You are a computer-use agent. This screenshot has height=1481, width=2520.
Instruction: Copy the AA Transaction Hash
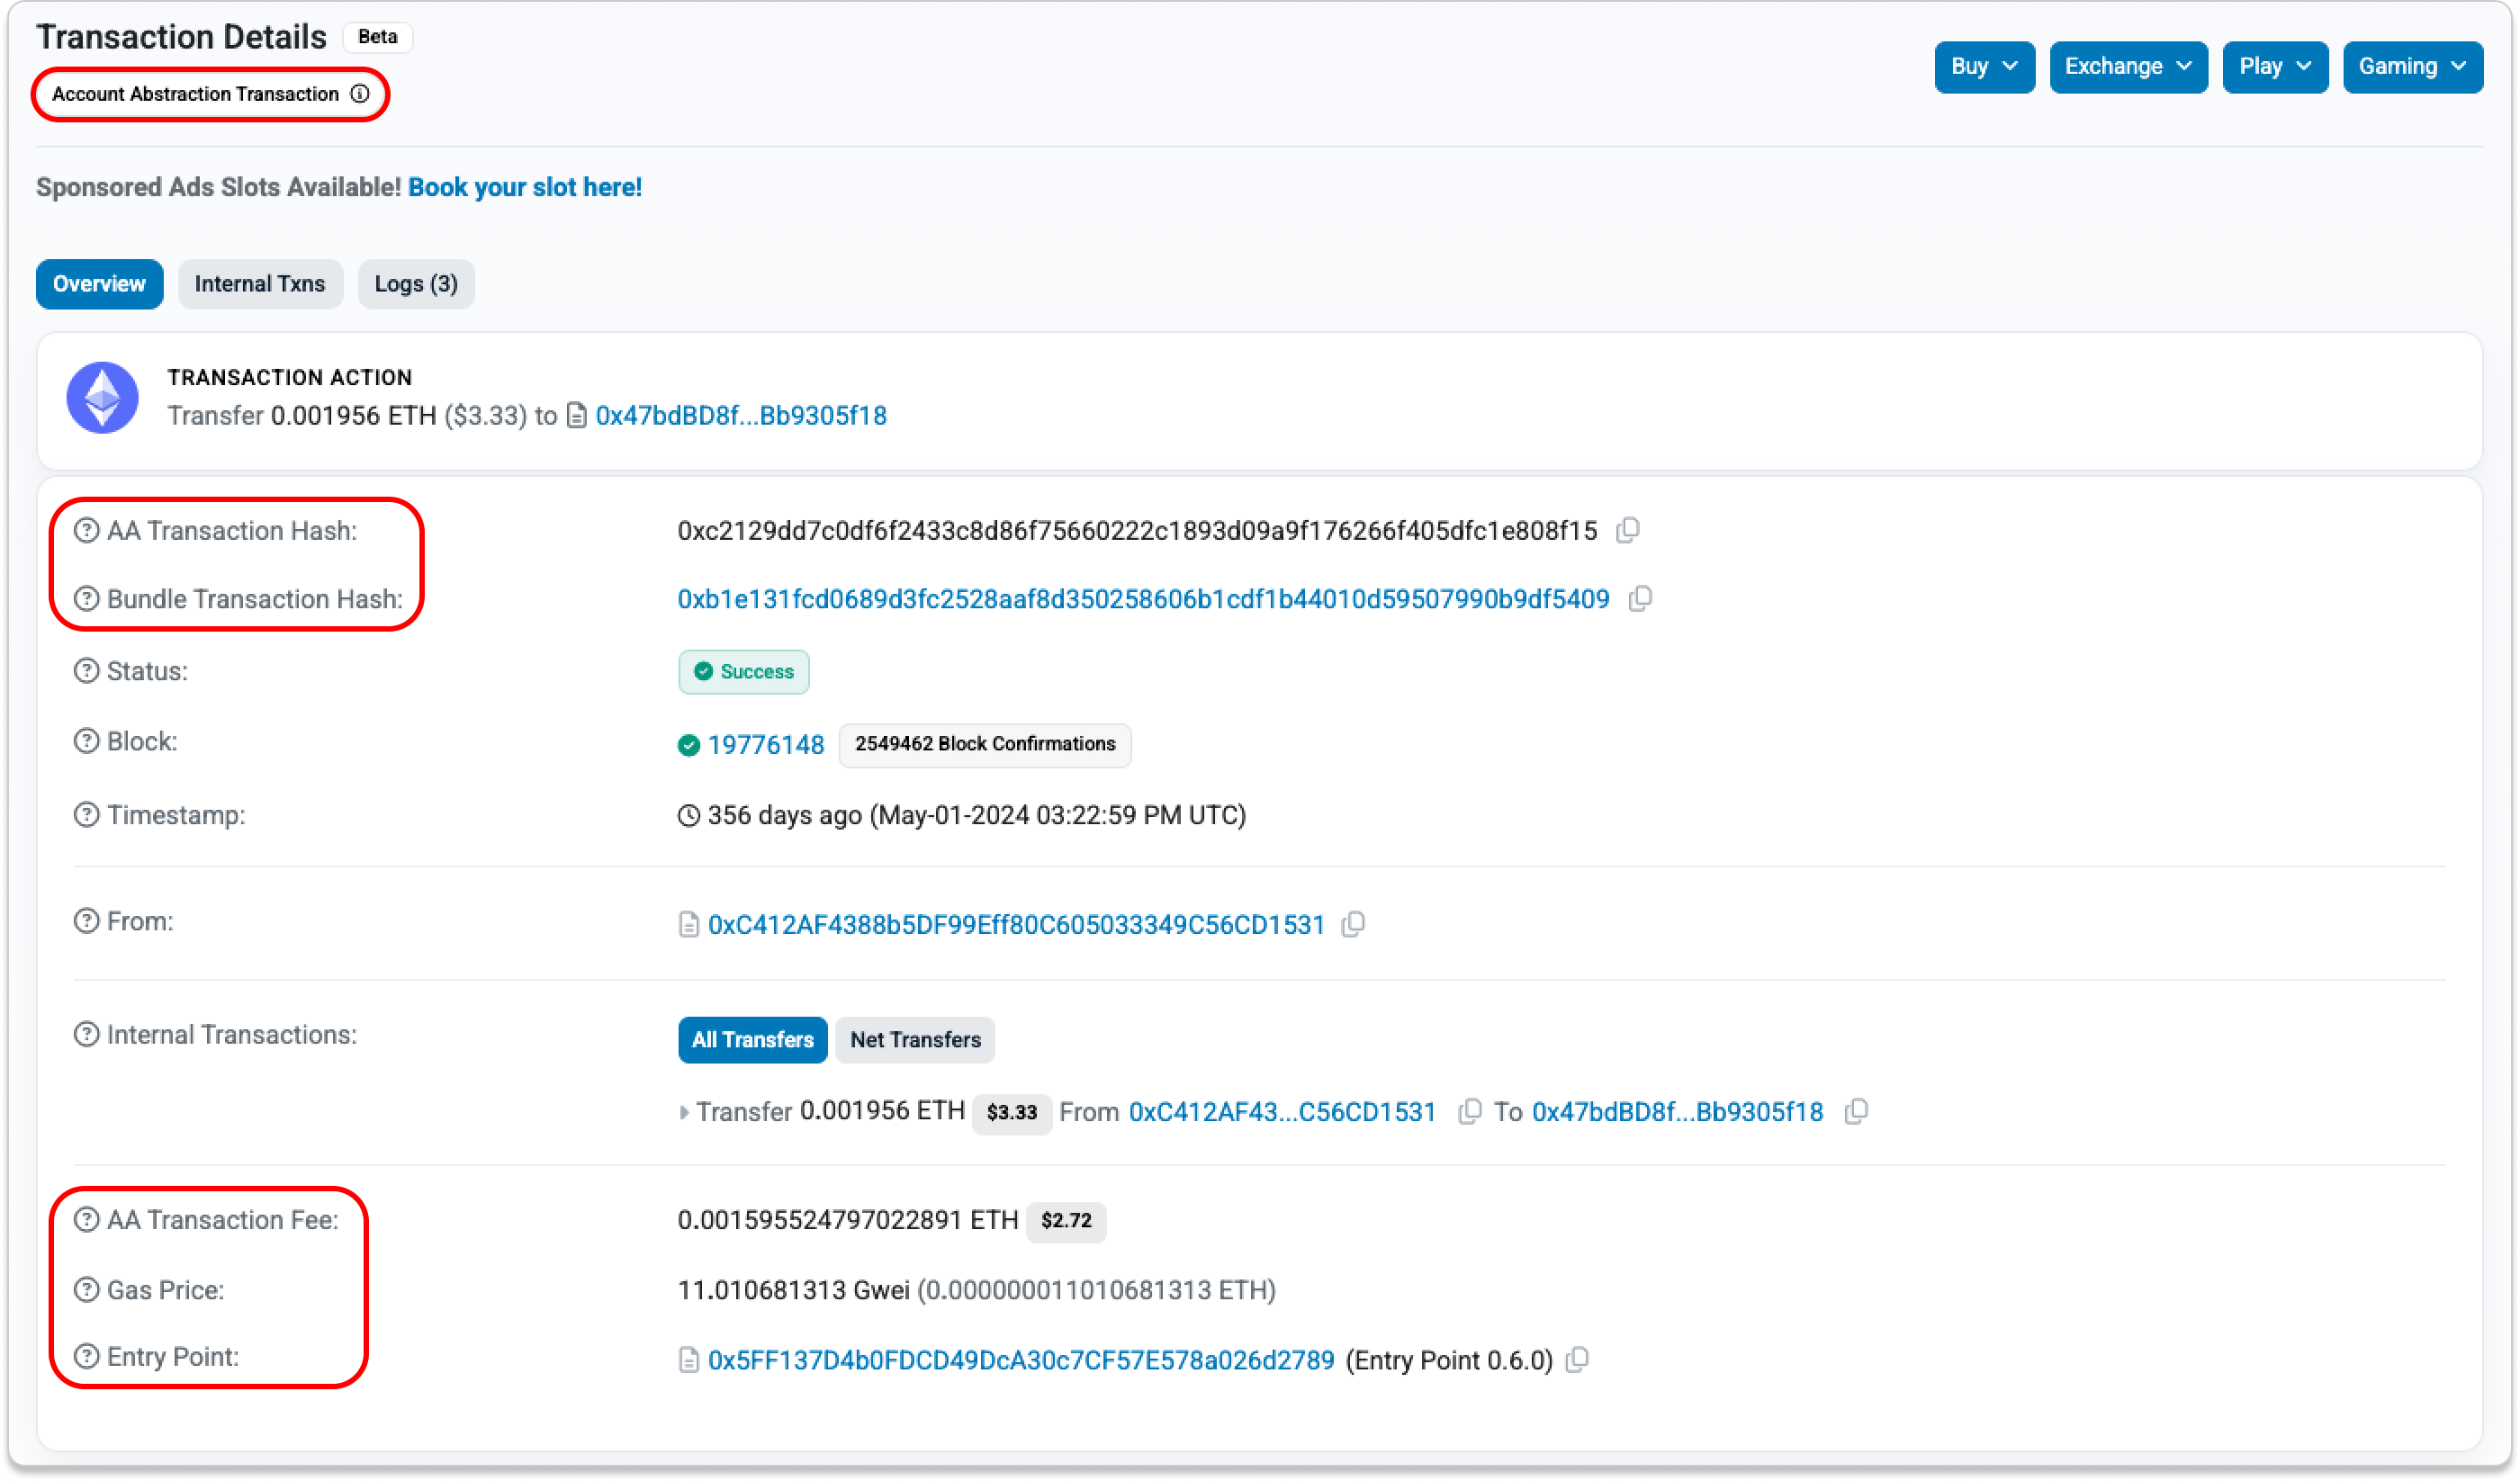[1627, 530]
